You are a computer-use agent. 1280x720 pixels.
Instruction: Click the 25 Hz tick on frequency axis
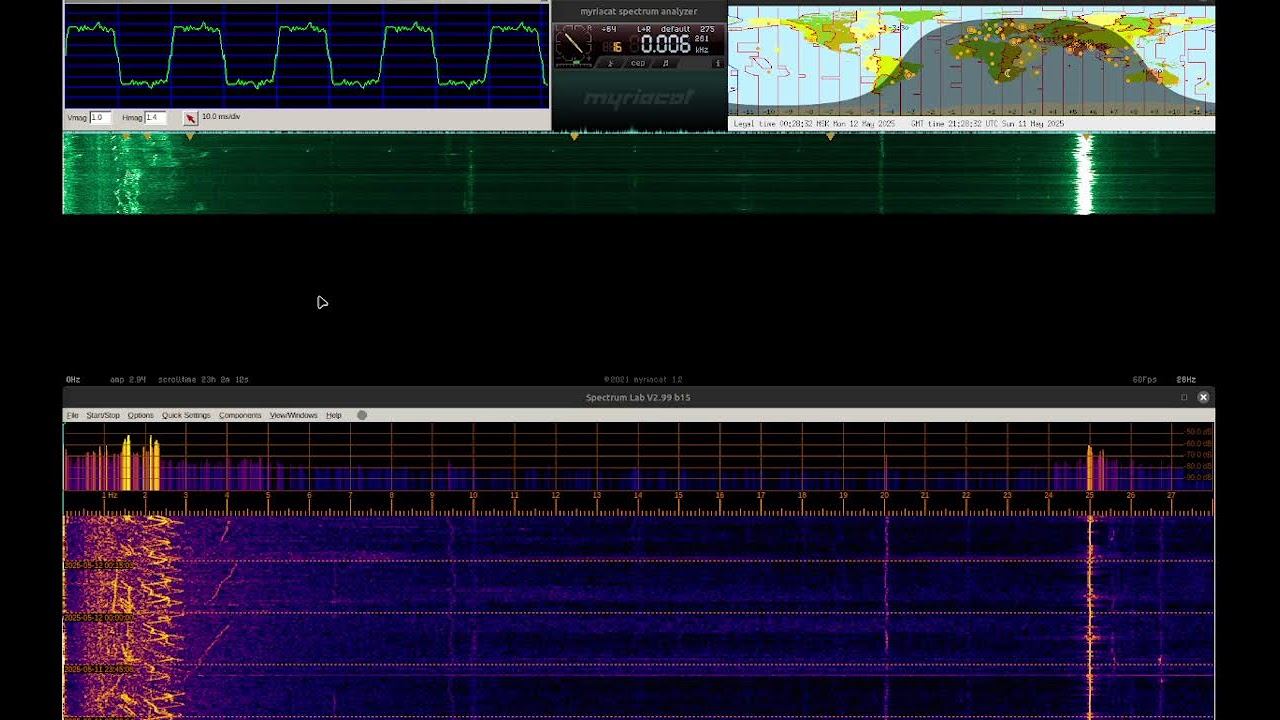(x=1090, y=495)
